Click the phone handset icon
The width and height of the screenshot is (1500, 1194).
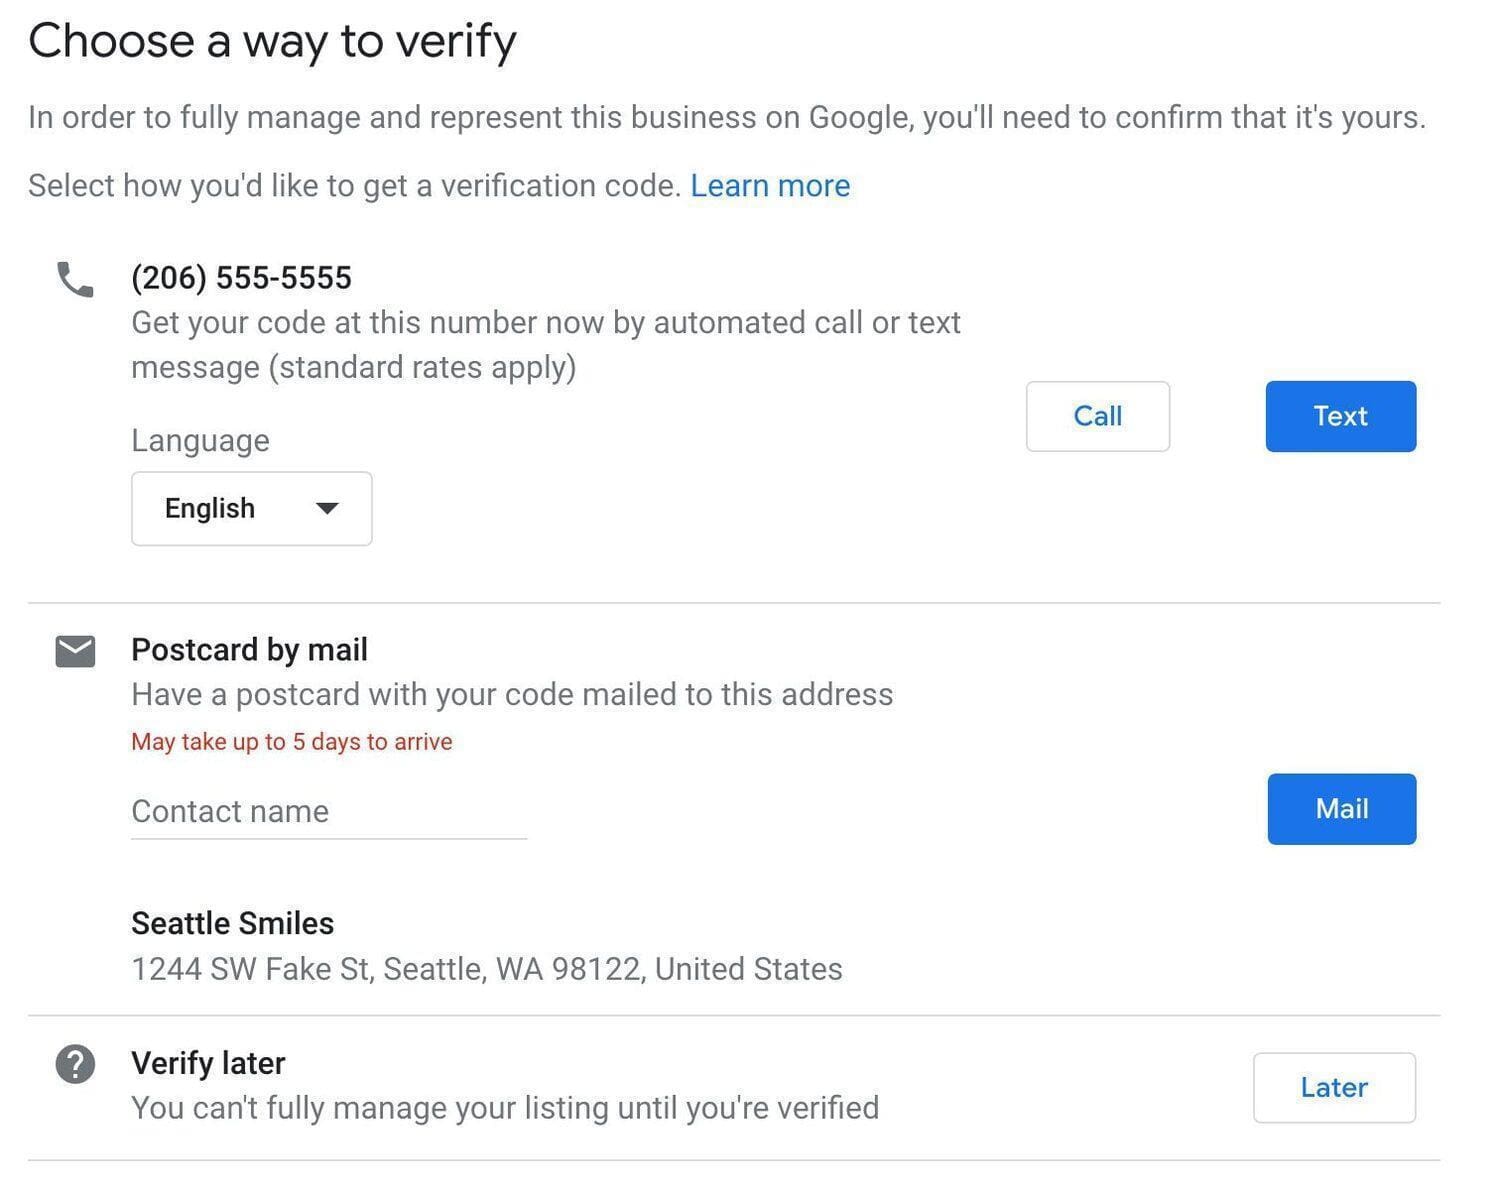pos(75,280)
